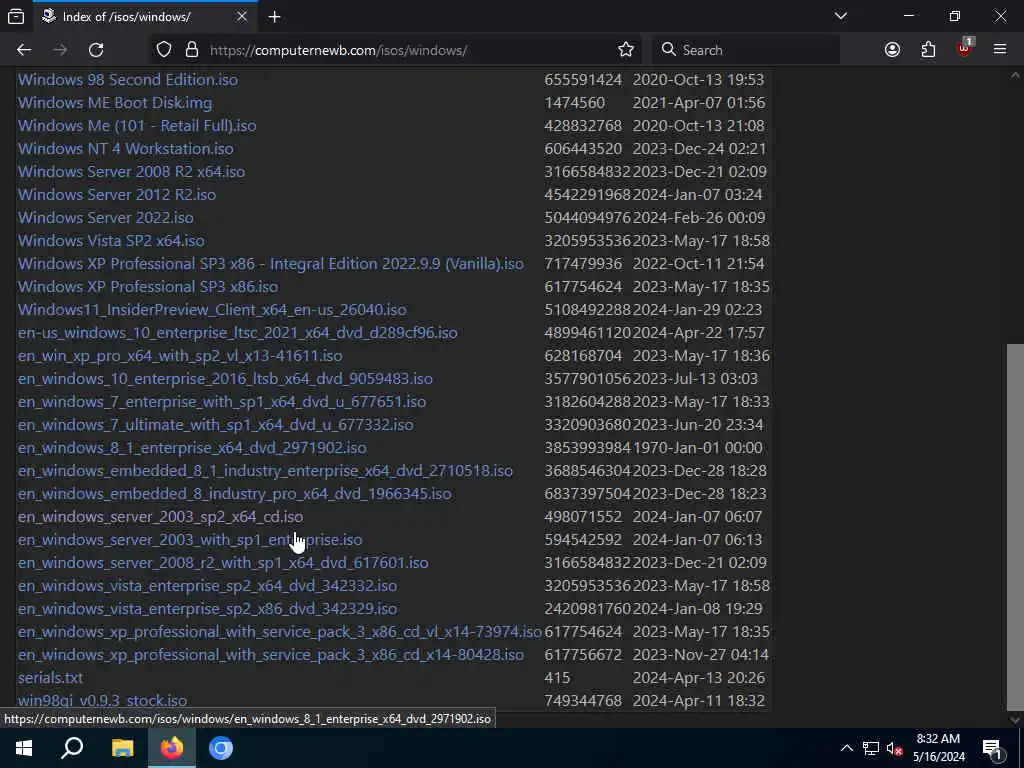Download en_windows_server_2003_sp2_x64_cd.iso
The height and width of the screenshot is (768, 1024).
[x=161, y=517]
